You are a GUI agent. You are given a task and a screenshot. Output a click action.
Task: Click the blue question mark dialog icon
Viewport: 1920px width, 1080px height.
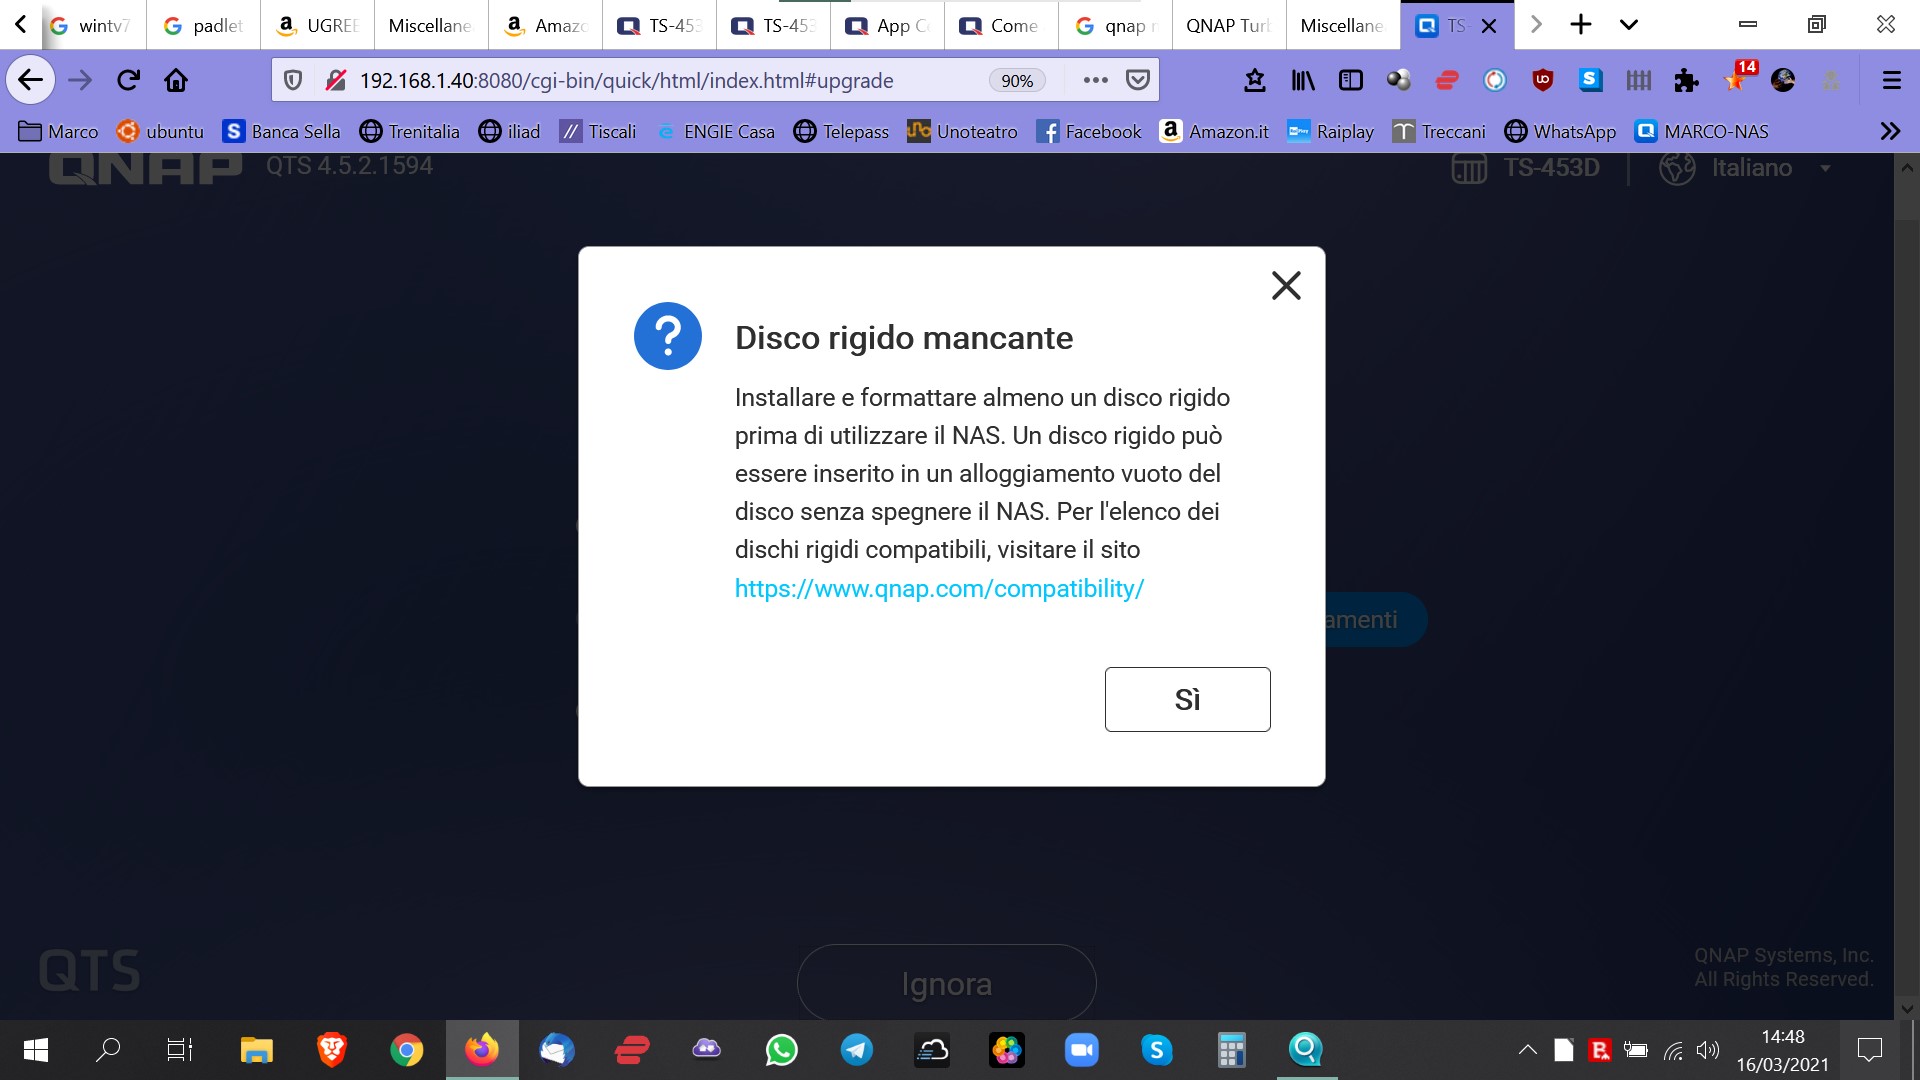667,336
